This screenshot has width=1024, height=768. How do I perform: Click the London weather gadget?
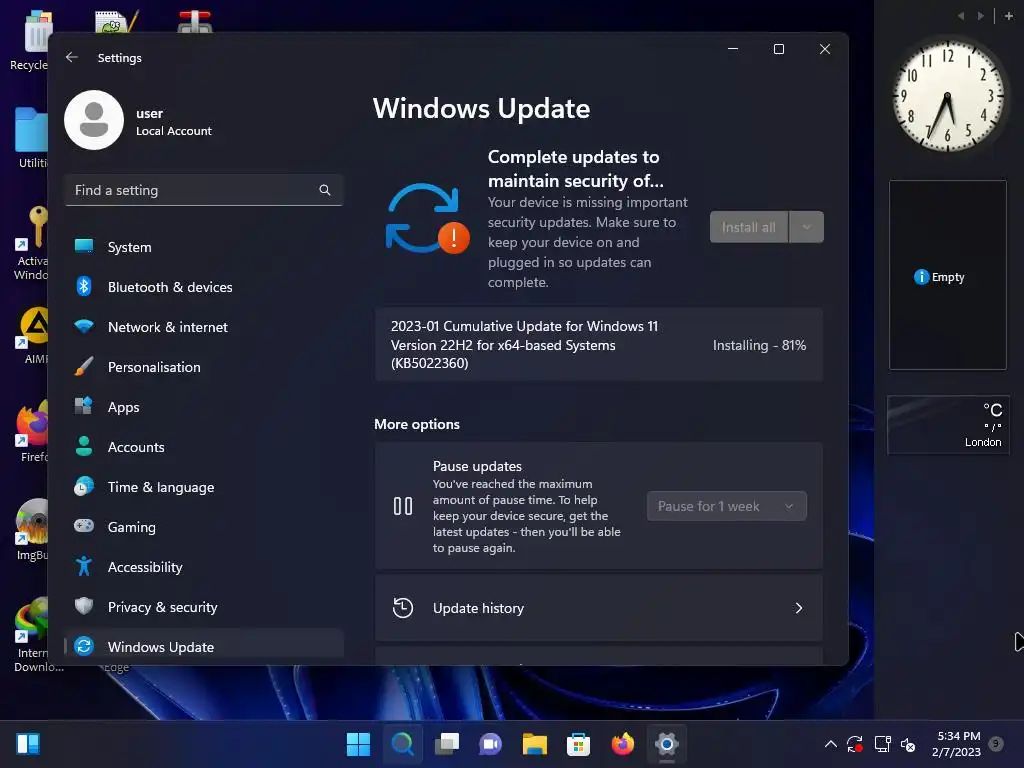pos(948,424)
